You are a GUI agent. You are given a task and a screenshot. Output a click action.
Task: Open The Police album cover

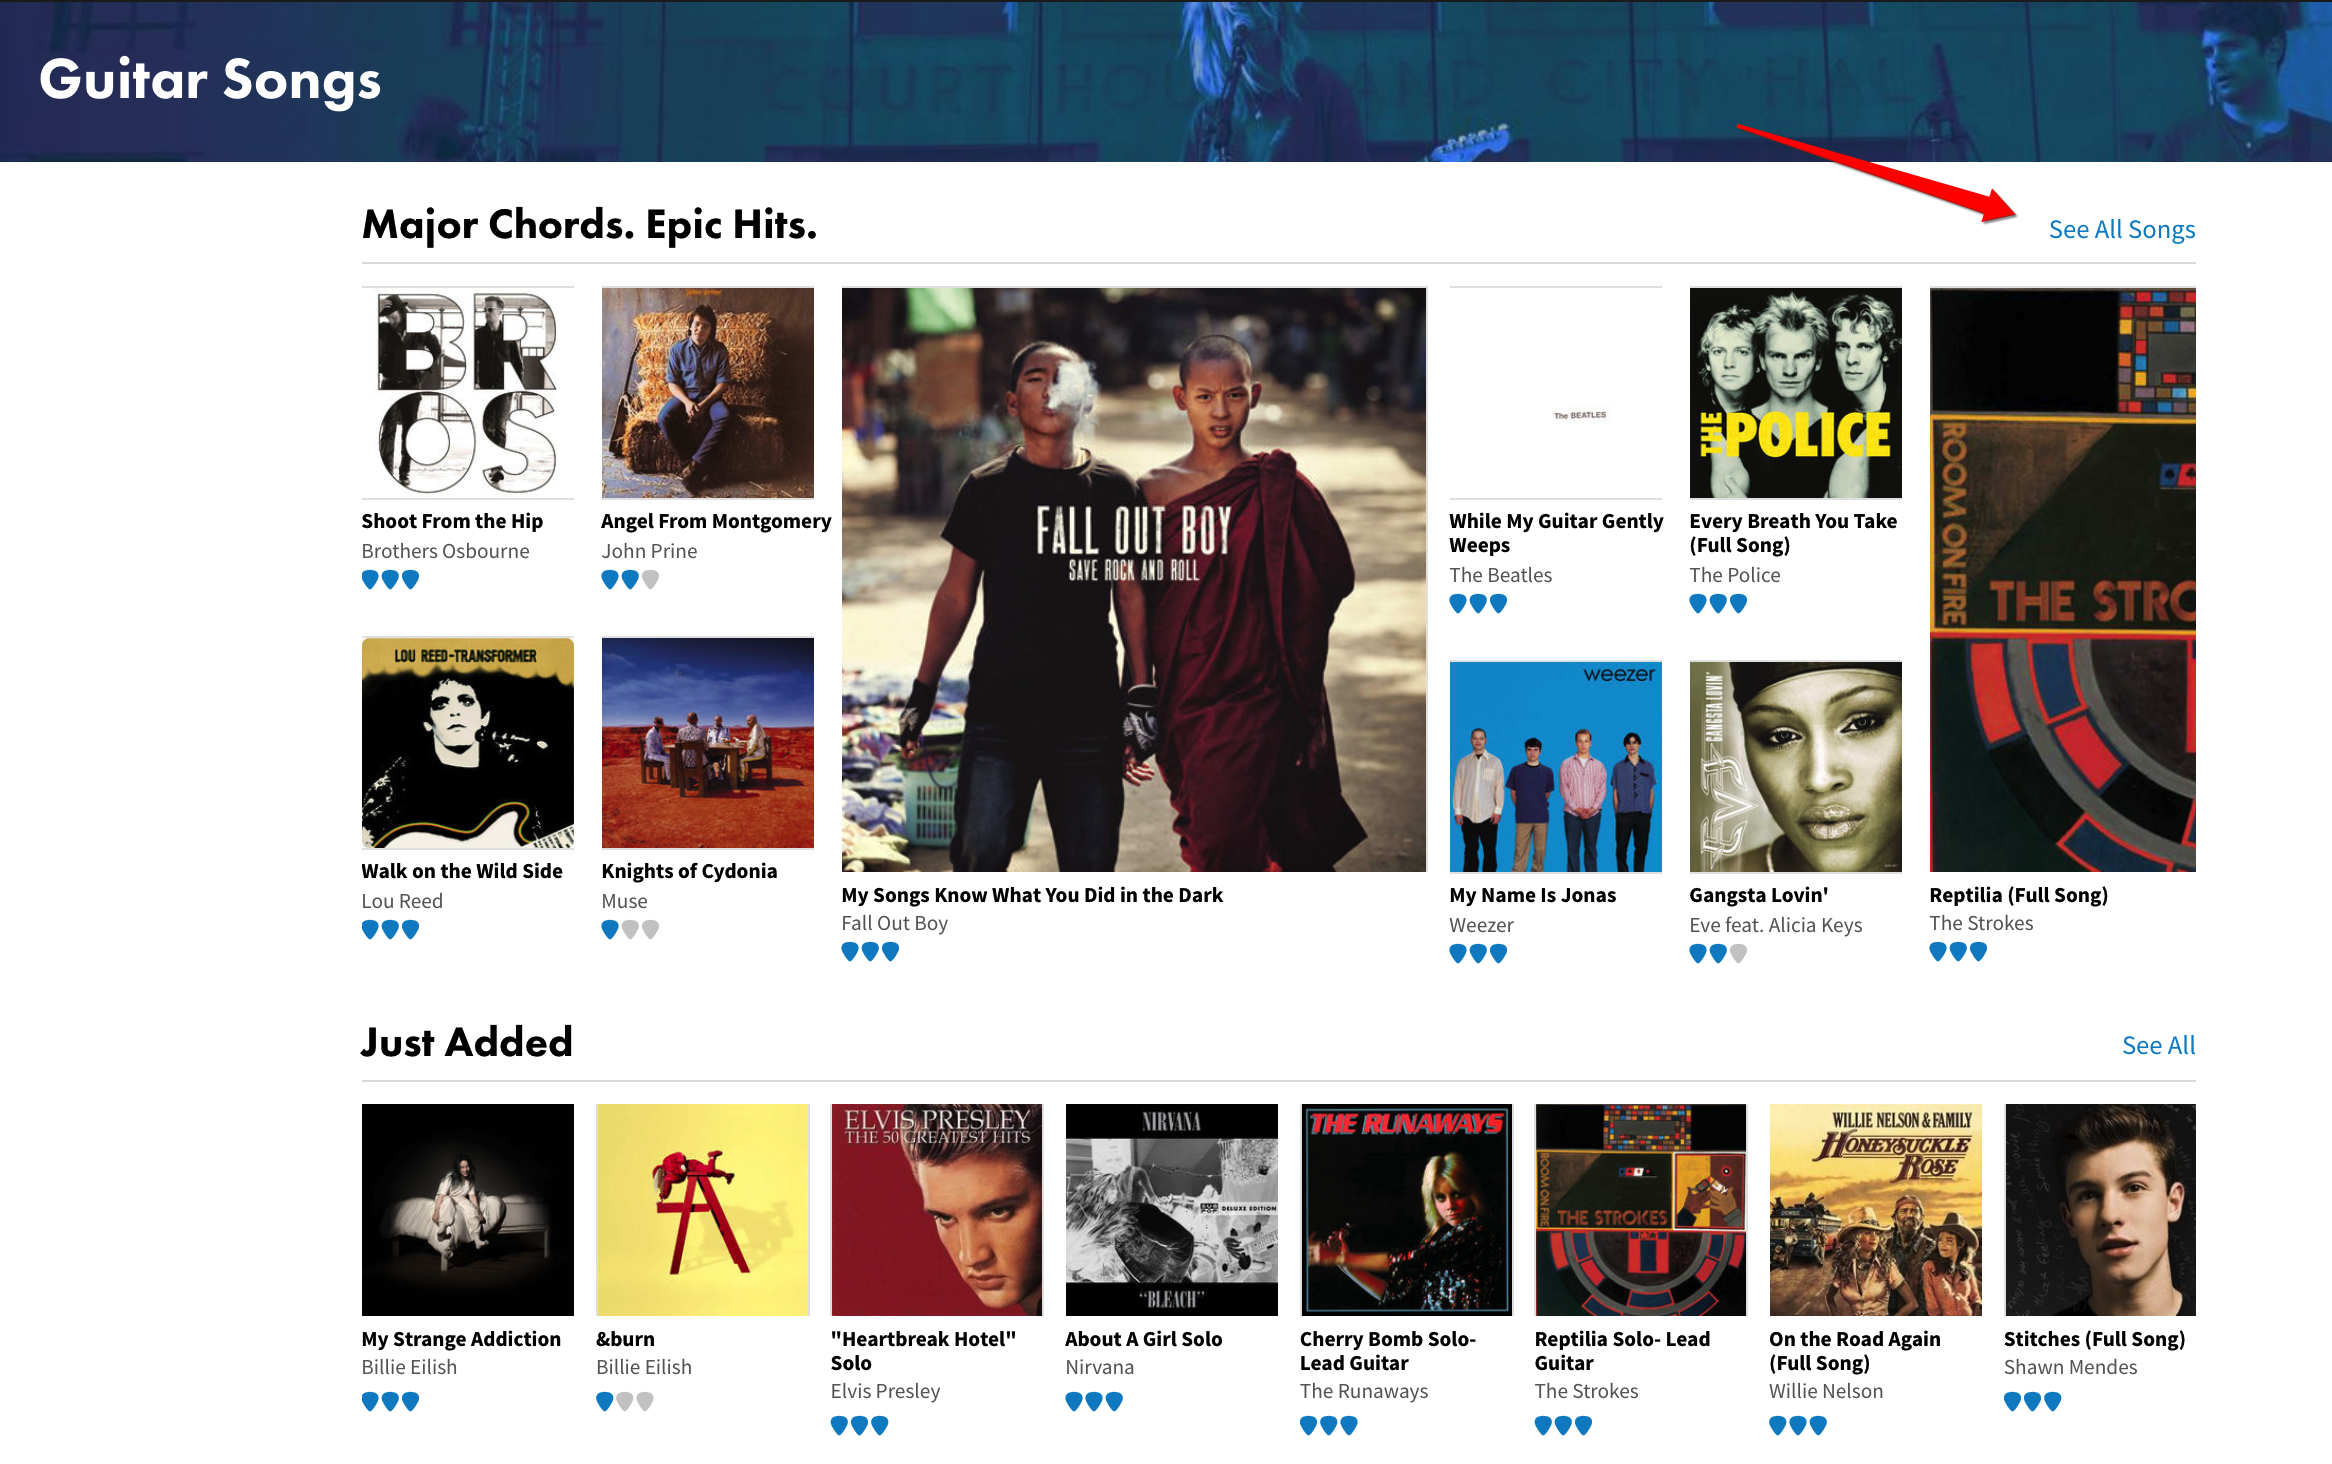click(x=1795, y=393)
